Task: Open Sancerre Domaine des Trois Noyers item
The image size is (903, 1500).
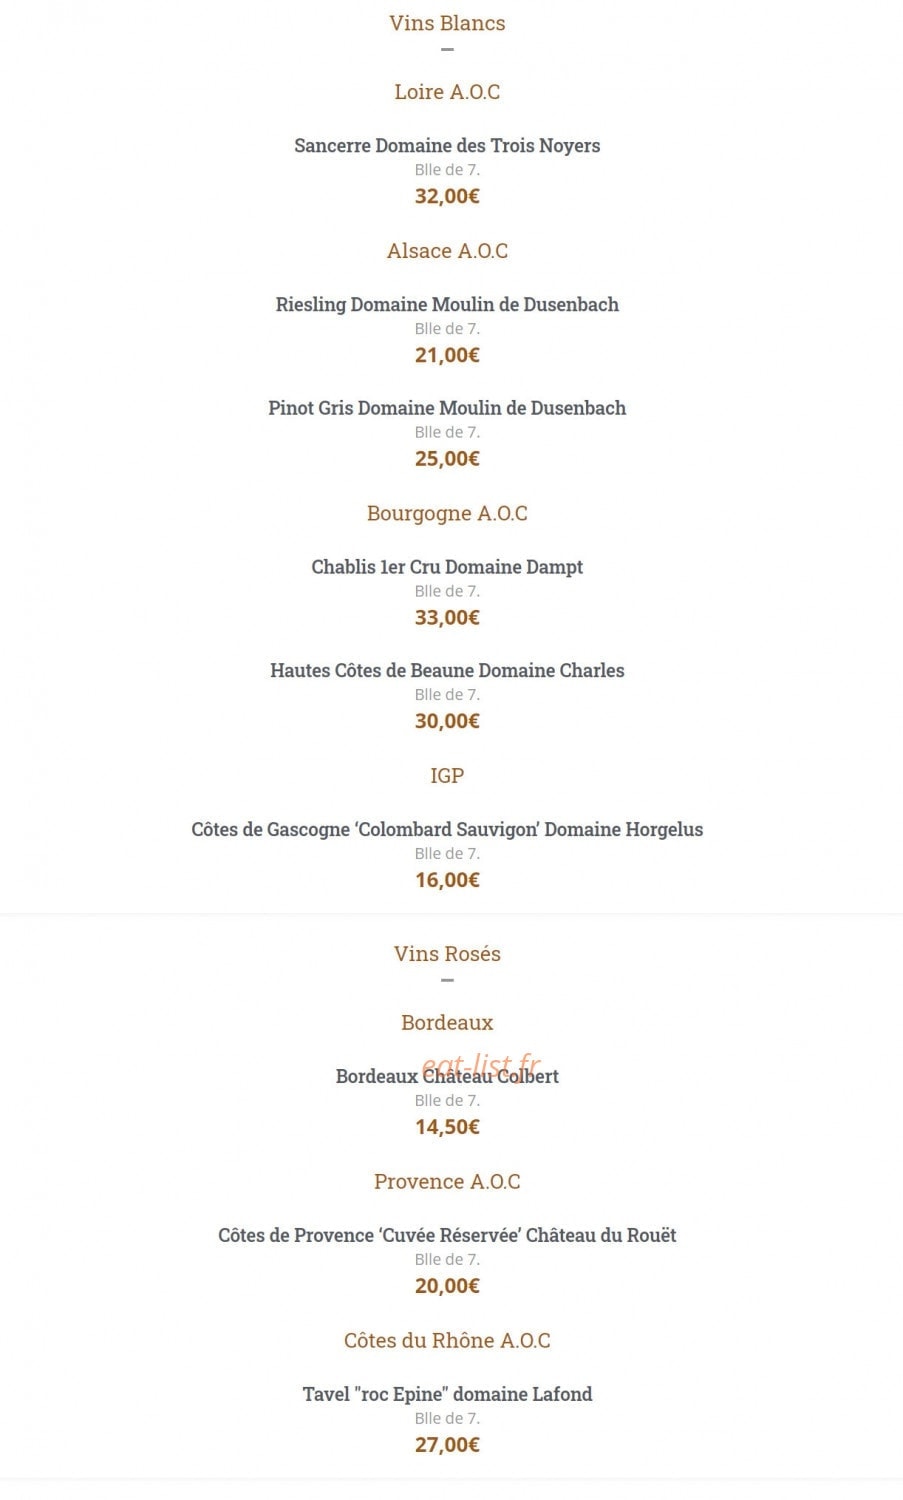Action: [x=447, y=146]
